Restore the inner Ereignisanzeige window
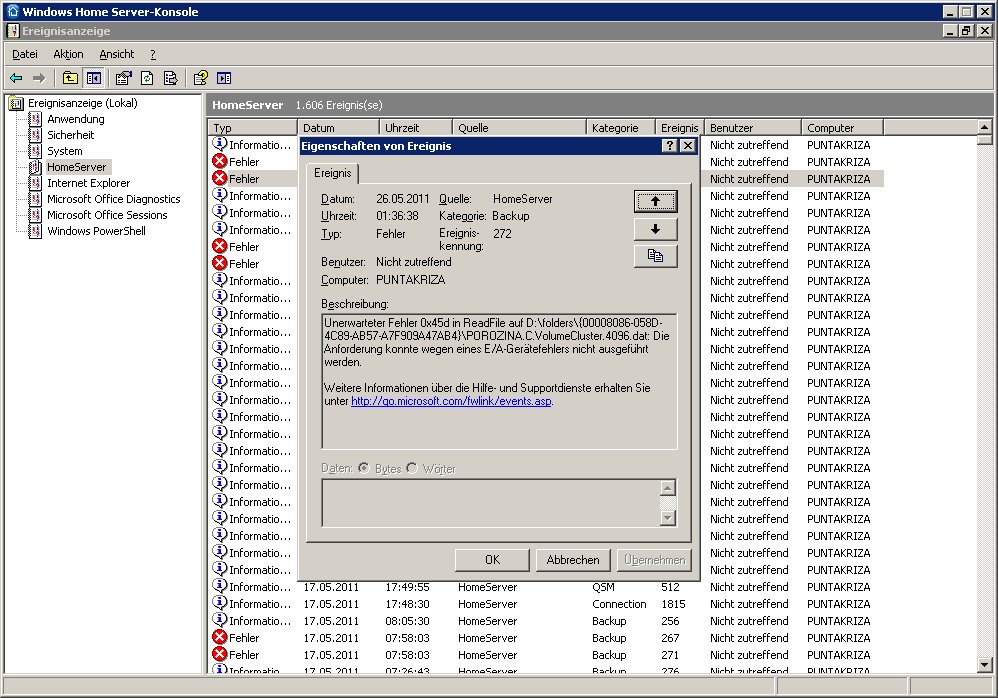 pos(966,30)
